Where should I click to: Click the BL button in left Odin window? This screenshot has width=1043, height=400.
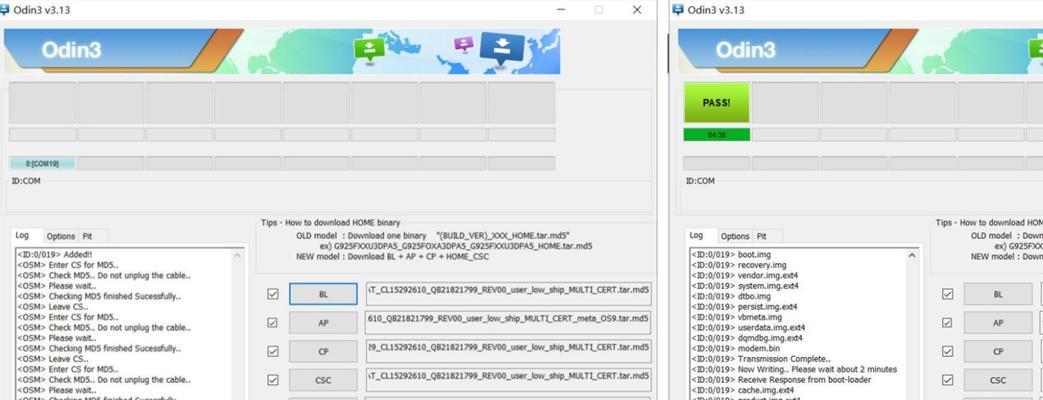click(x=323, y=294)
